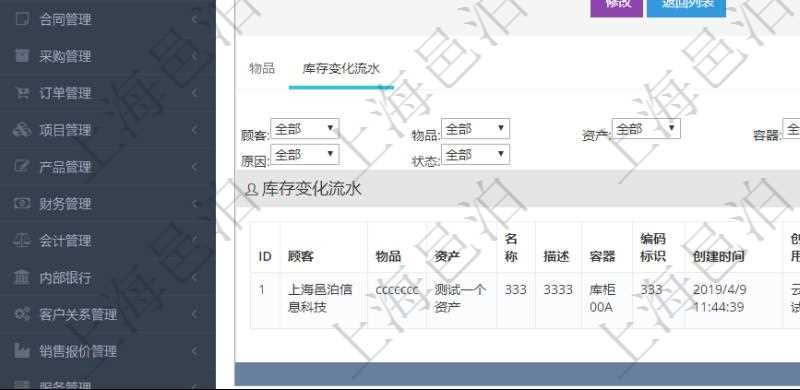The width and height of the screenshot is (800, 390).
Task: Click the 客户关系管理 gears icon
Action: coord(22,314)
